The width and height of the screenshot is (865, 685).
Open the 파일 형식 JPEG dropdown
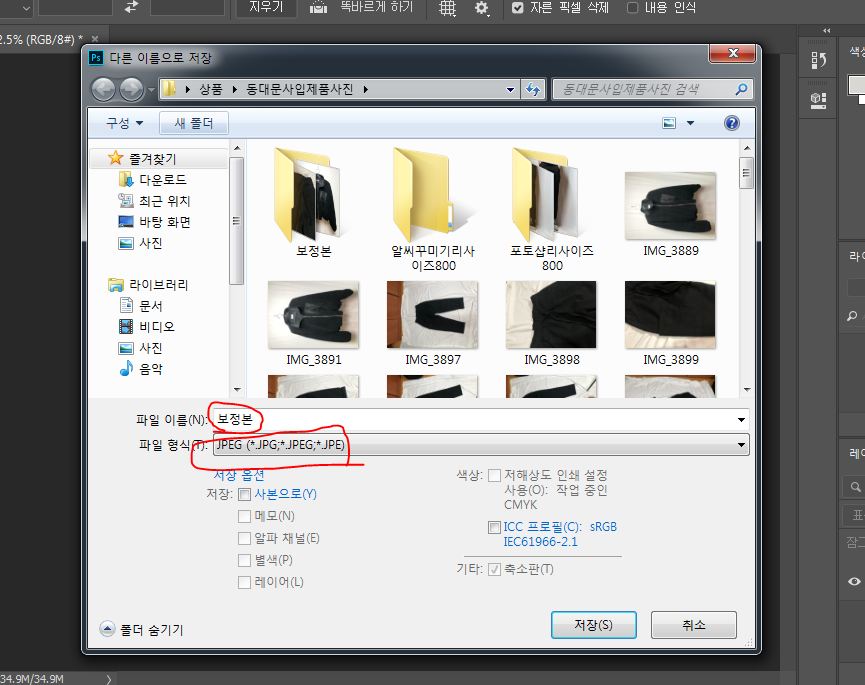(x=480, y=445)
